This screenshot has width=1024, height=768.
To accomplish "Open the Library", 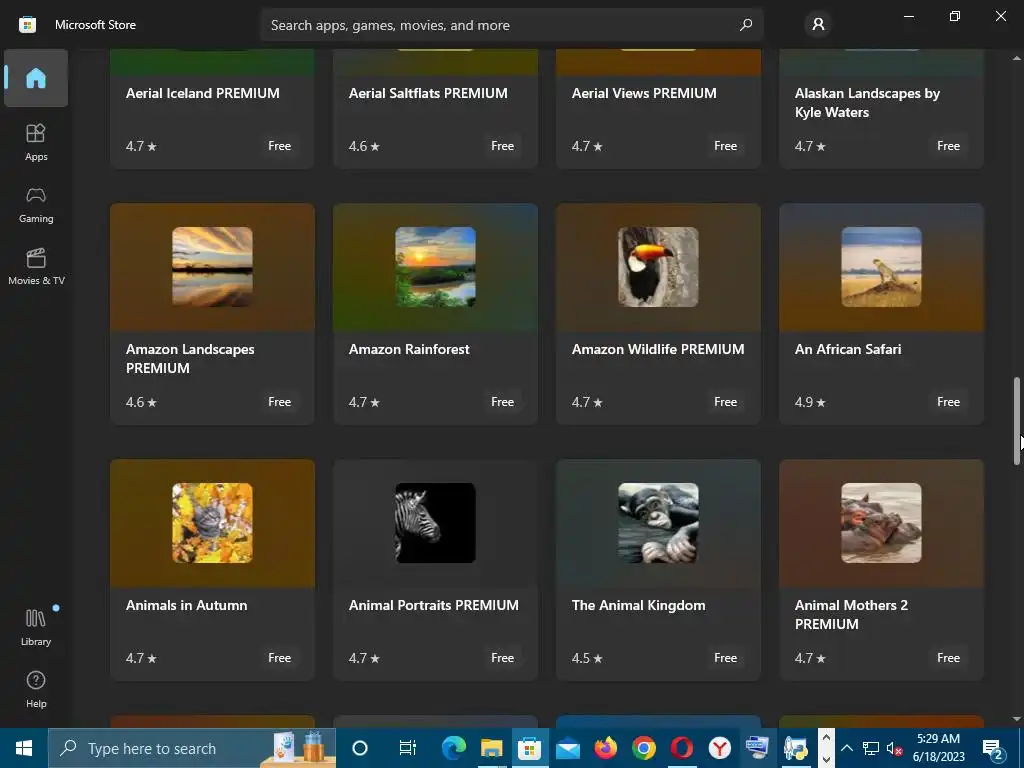I will pyautogui.click(x=36, y=627).
